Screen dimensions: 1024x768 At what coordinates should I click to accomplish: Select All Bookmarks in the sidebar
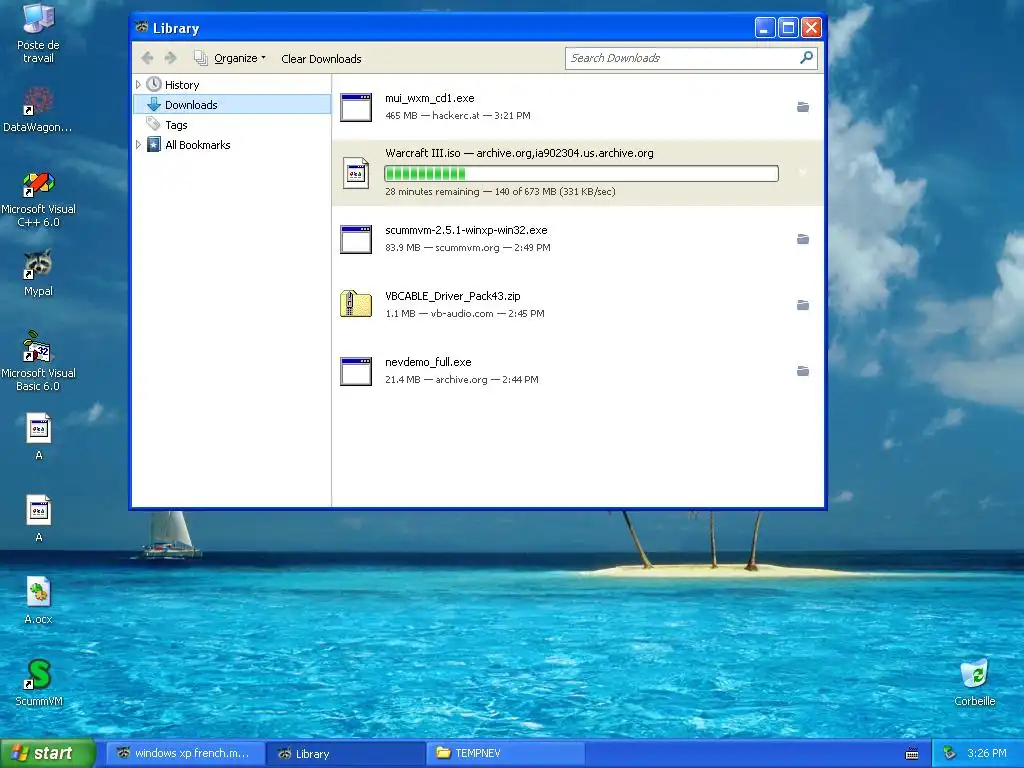tap(197, 145)
